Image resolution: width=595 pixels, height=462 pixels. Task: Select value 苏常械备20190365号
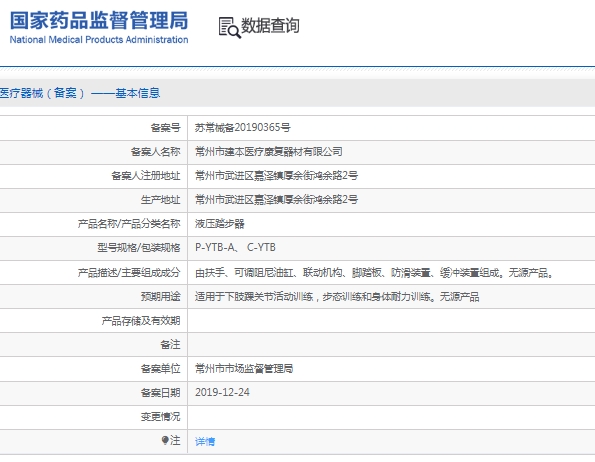click(x=243, y=127)
